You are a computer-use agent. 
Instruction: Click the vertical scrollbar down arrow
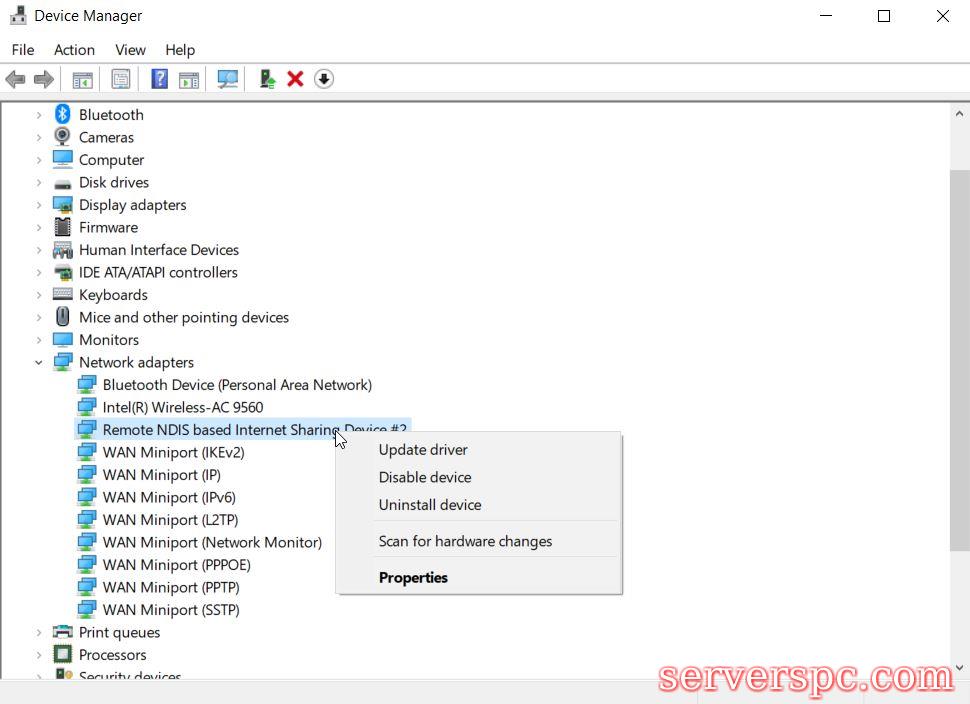(959, 667)
